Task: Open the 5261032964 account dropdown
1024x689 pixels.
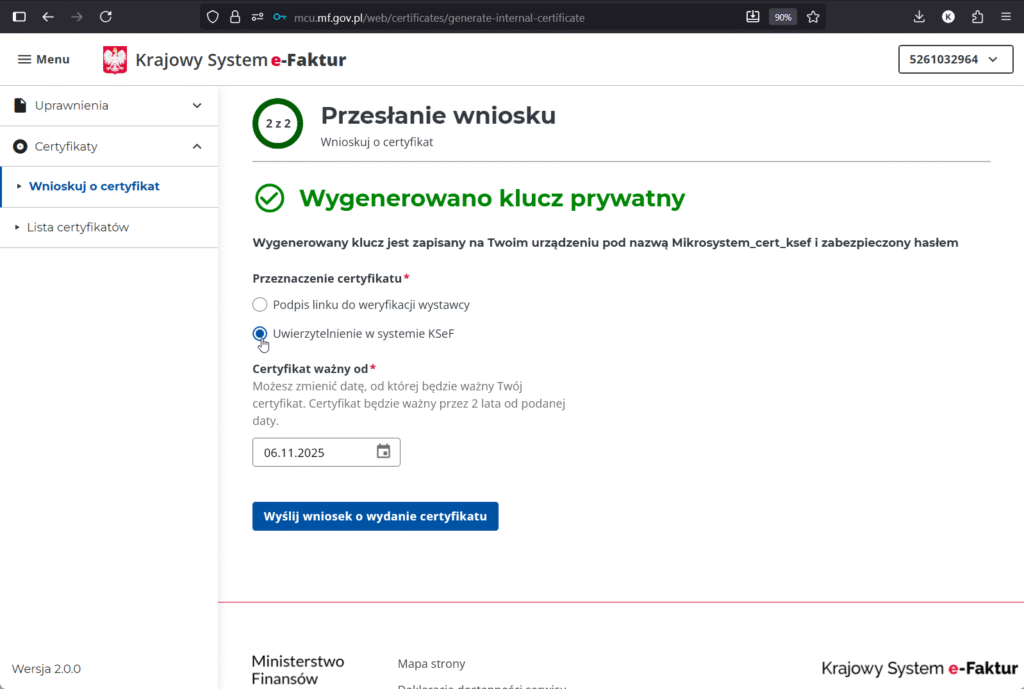Action: 954,60
